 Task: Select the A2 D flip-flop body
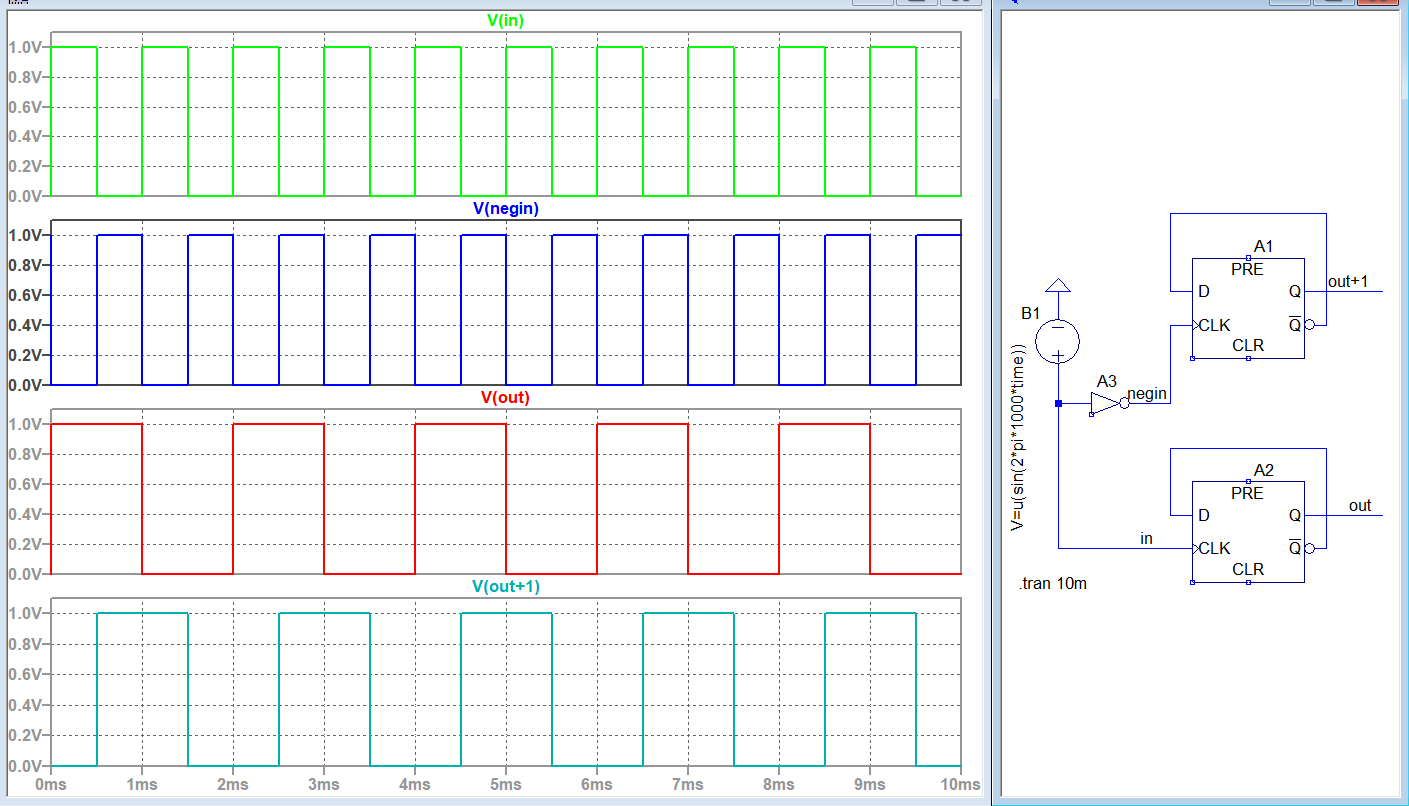[1247, 532]
